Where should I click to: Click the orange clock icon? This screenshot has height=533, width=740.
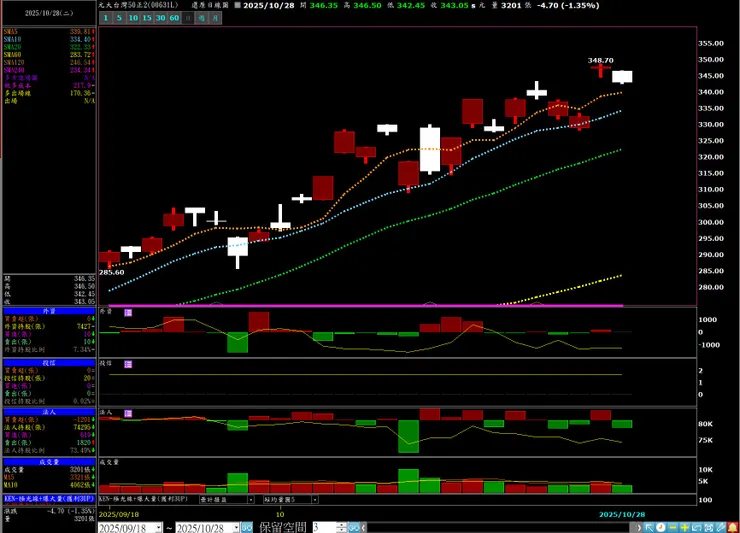point(661,527)
